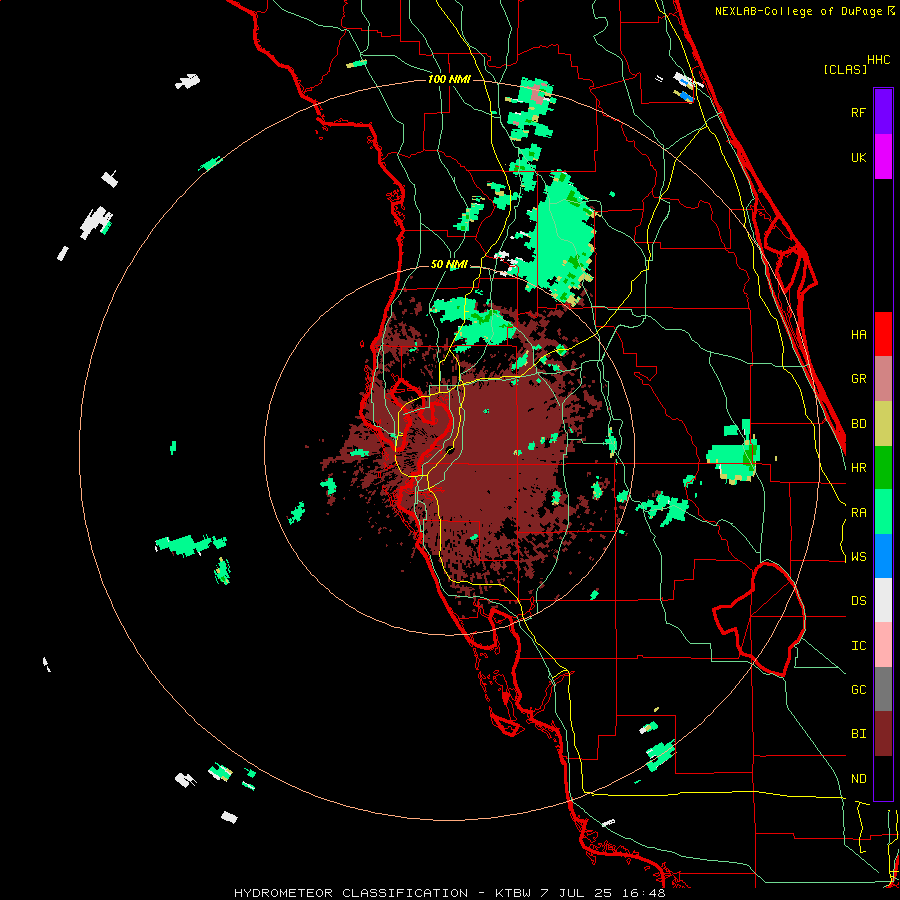Image resolution: width=900 pixels, height=900 pixels.
Task: Pick the white DS legend swatch
Action: 883,600
